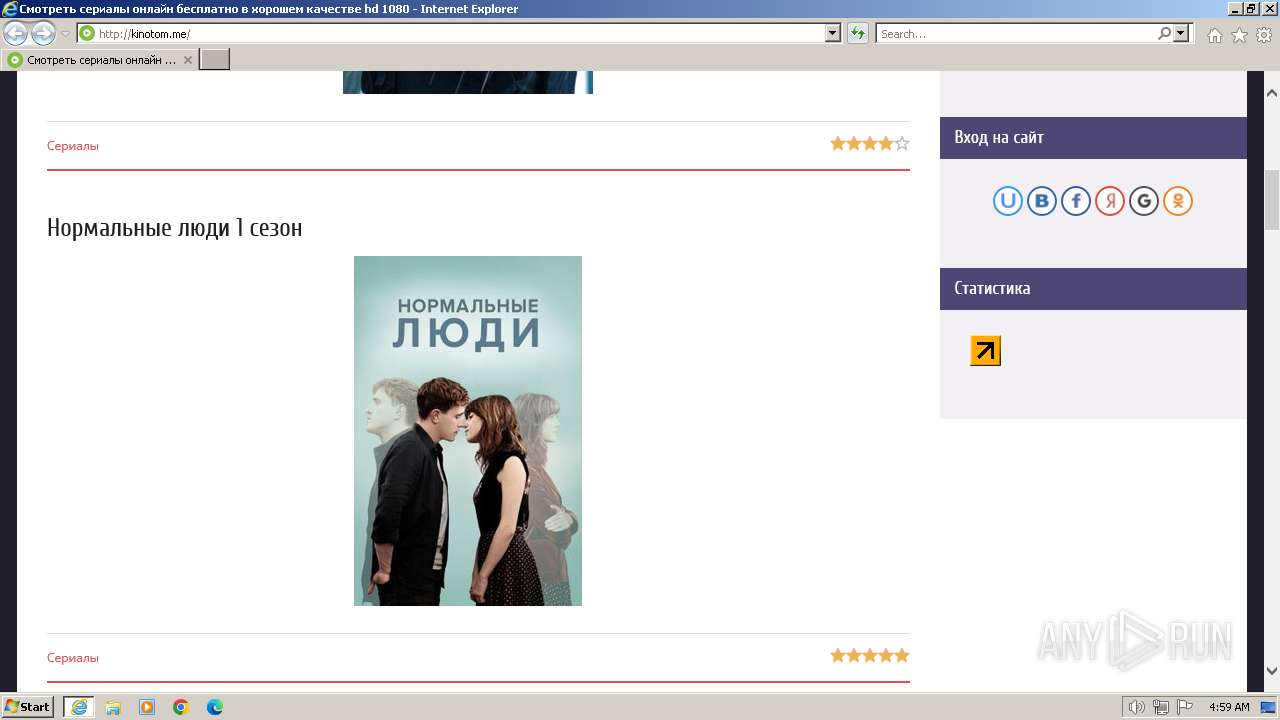Open the Windows Start menu
This screenshot has width=1280, height=720.
click(28, 707)
